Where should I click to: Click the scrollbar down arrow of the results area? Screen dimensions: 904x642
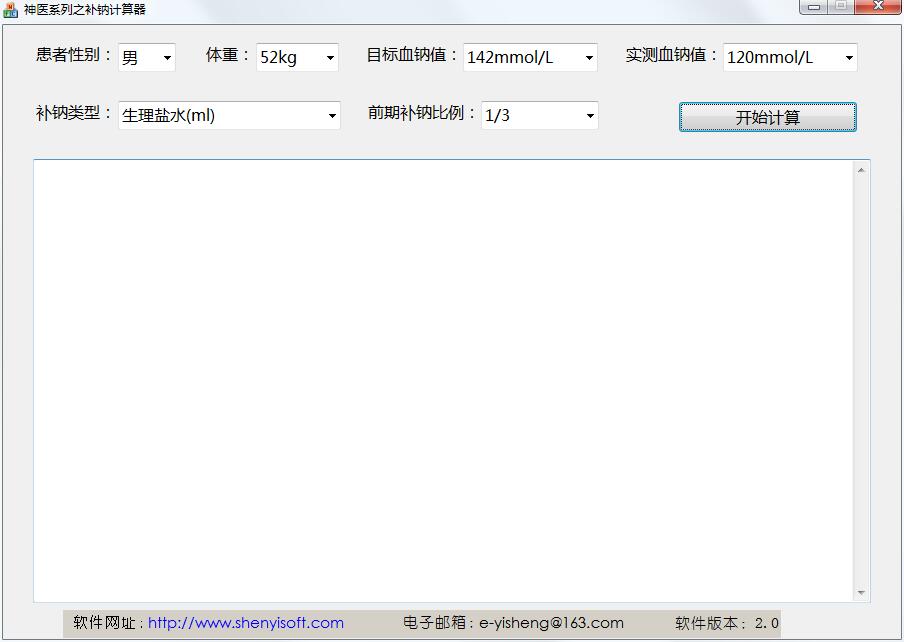click(x=861, y=591)
